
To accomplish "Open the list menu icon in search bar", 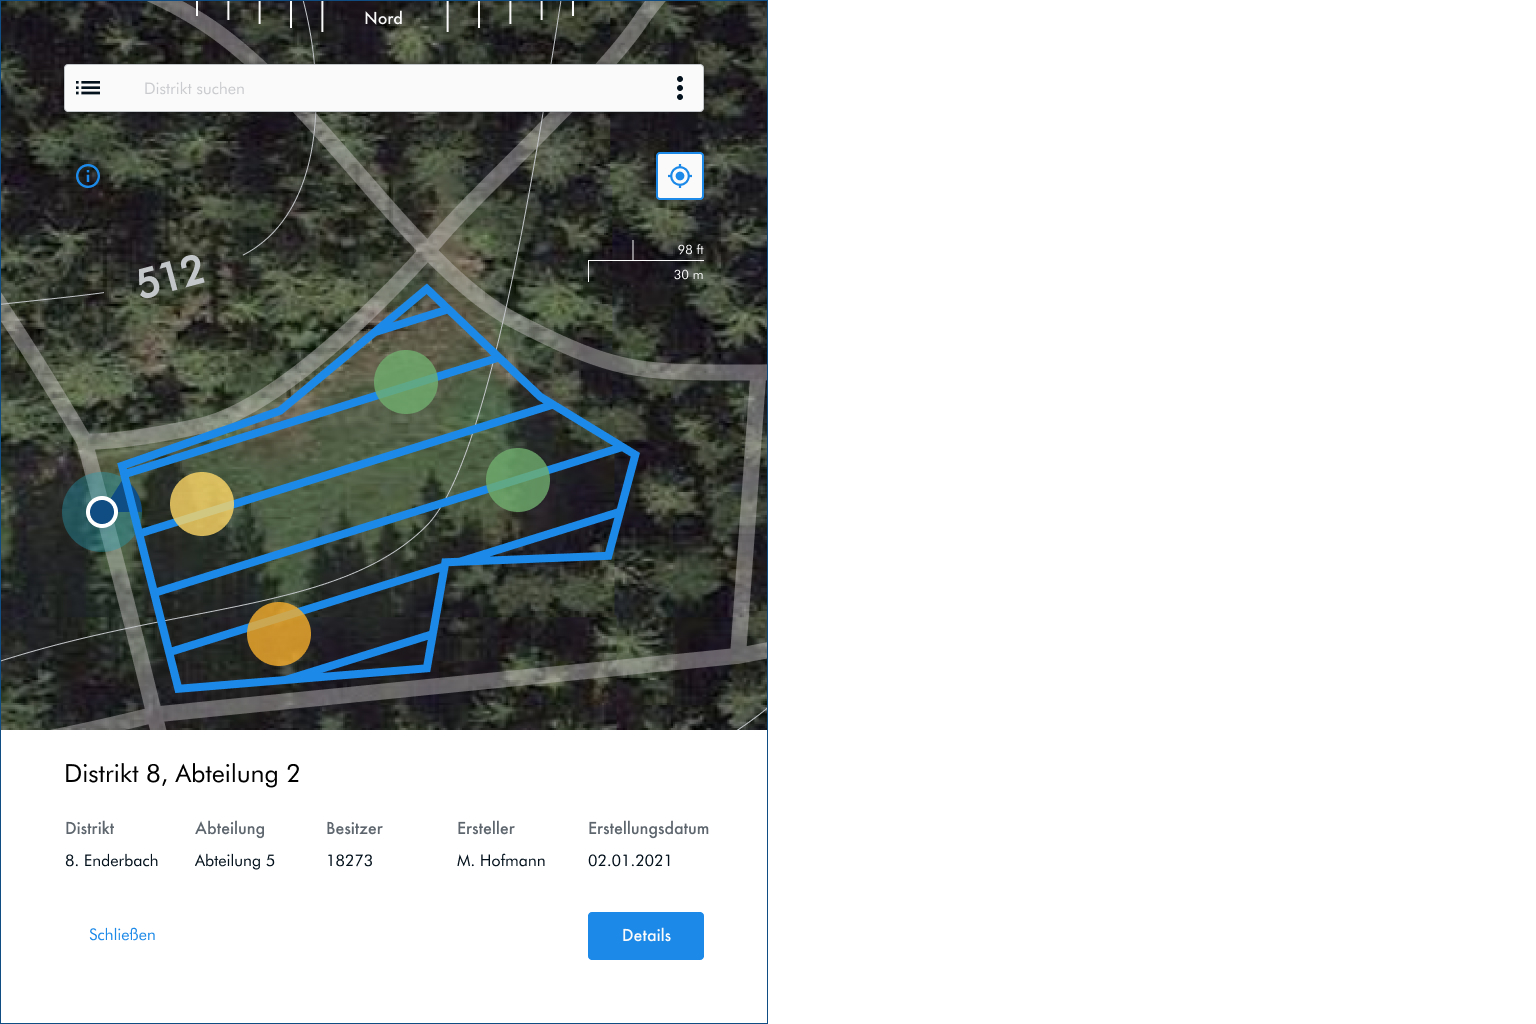I will tap(88, 88).
